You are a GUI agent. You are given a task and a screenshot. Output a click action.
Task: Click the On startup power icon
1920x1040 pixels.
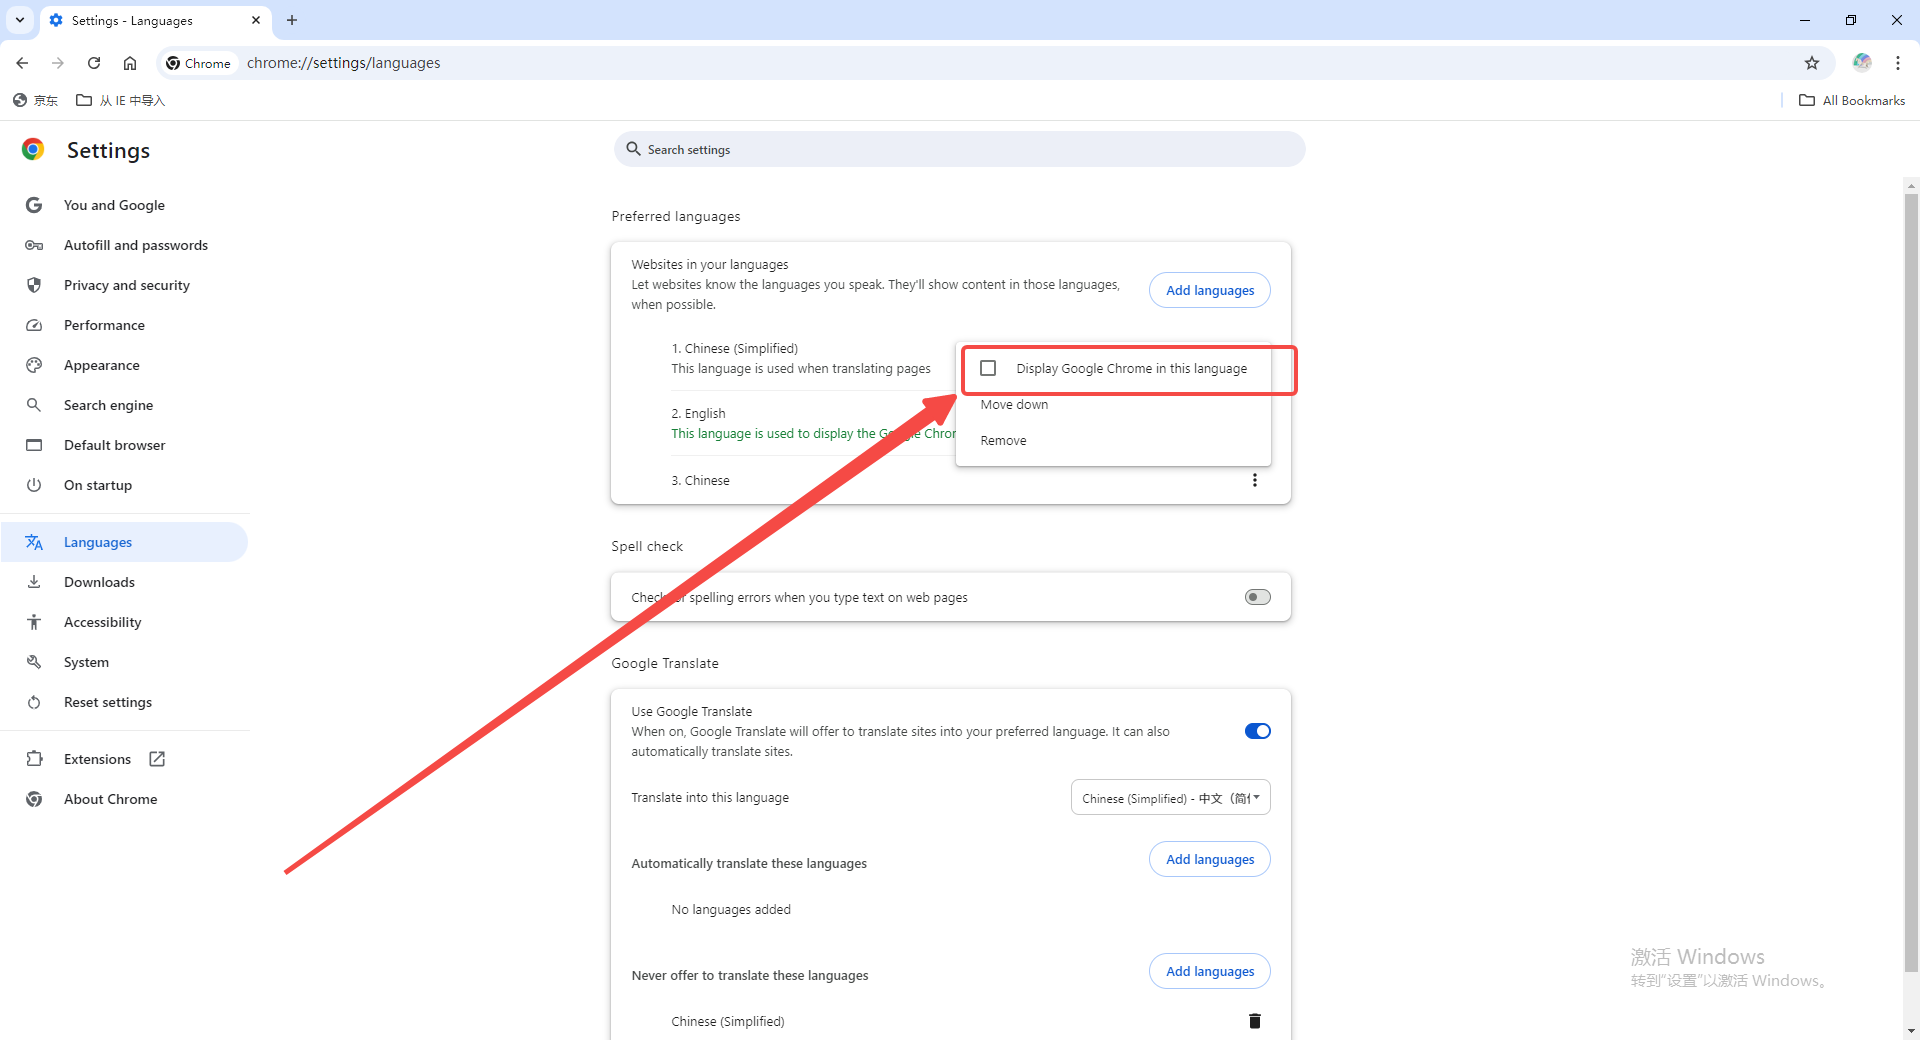click(x=34, y=485)
